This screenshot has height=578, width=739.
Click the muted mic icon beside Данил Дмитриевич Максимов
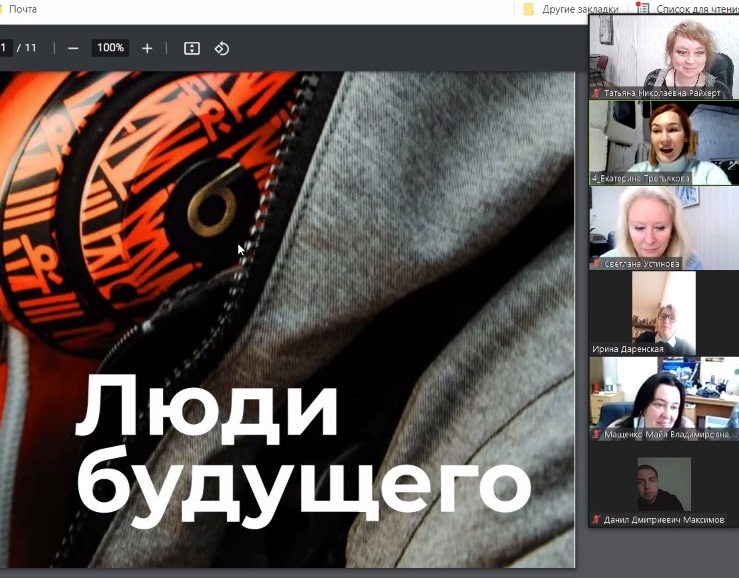[597, 519]
